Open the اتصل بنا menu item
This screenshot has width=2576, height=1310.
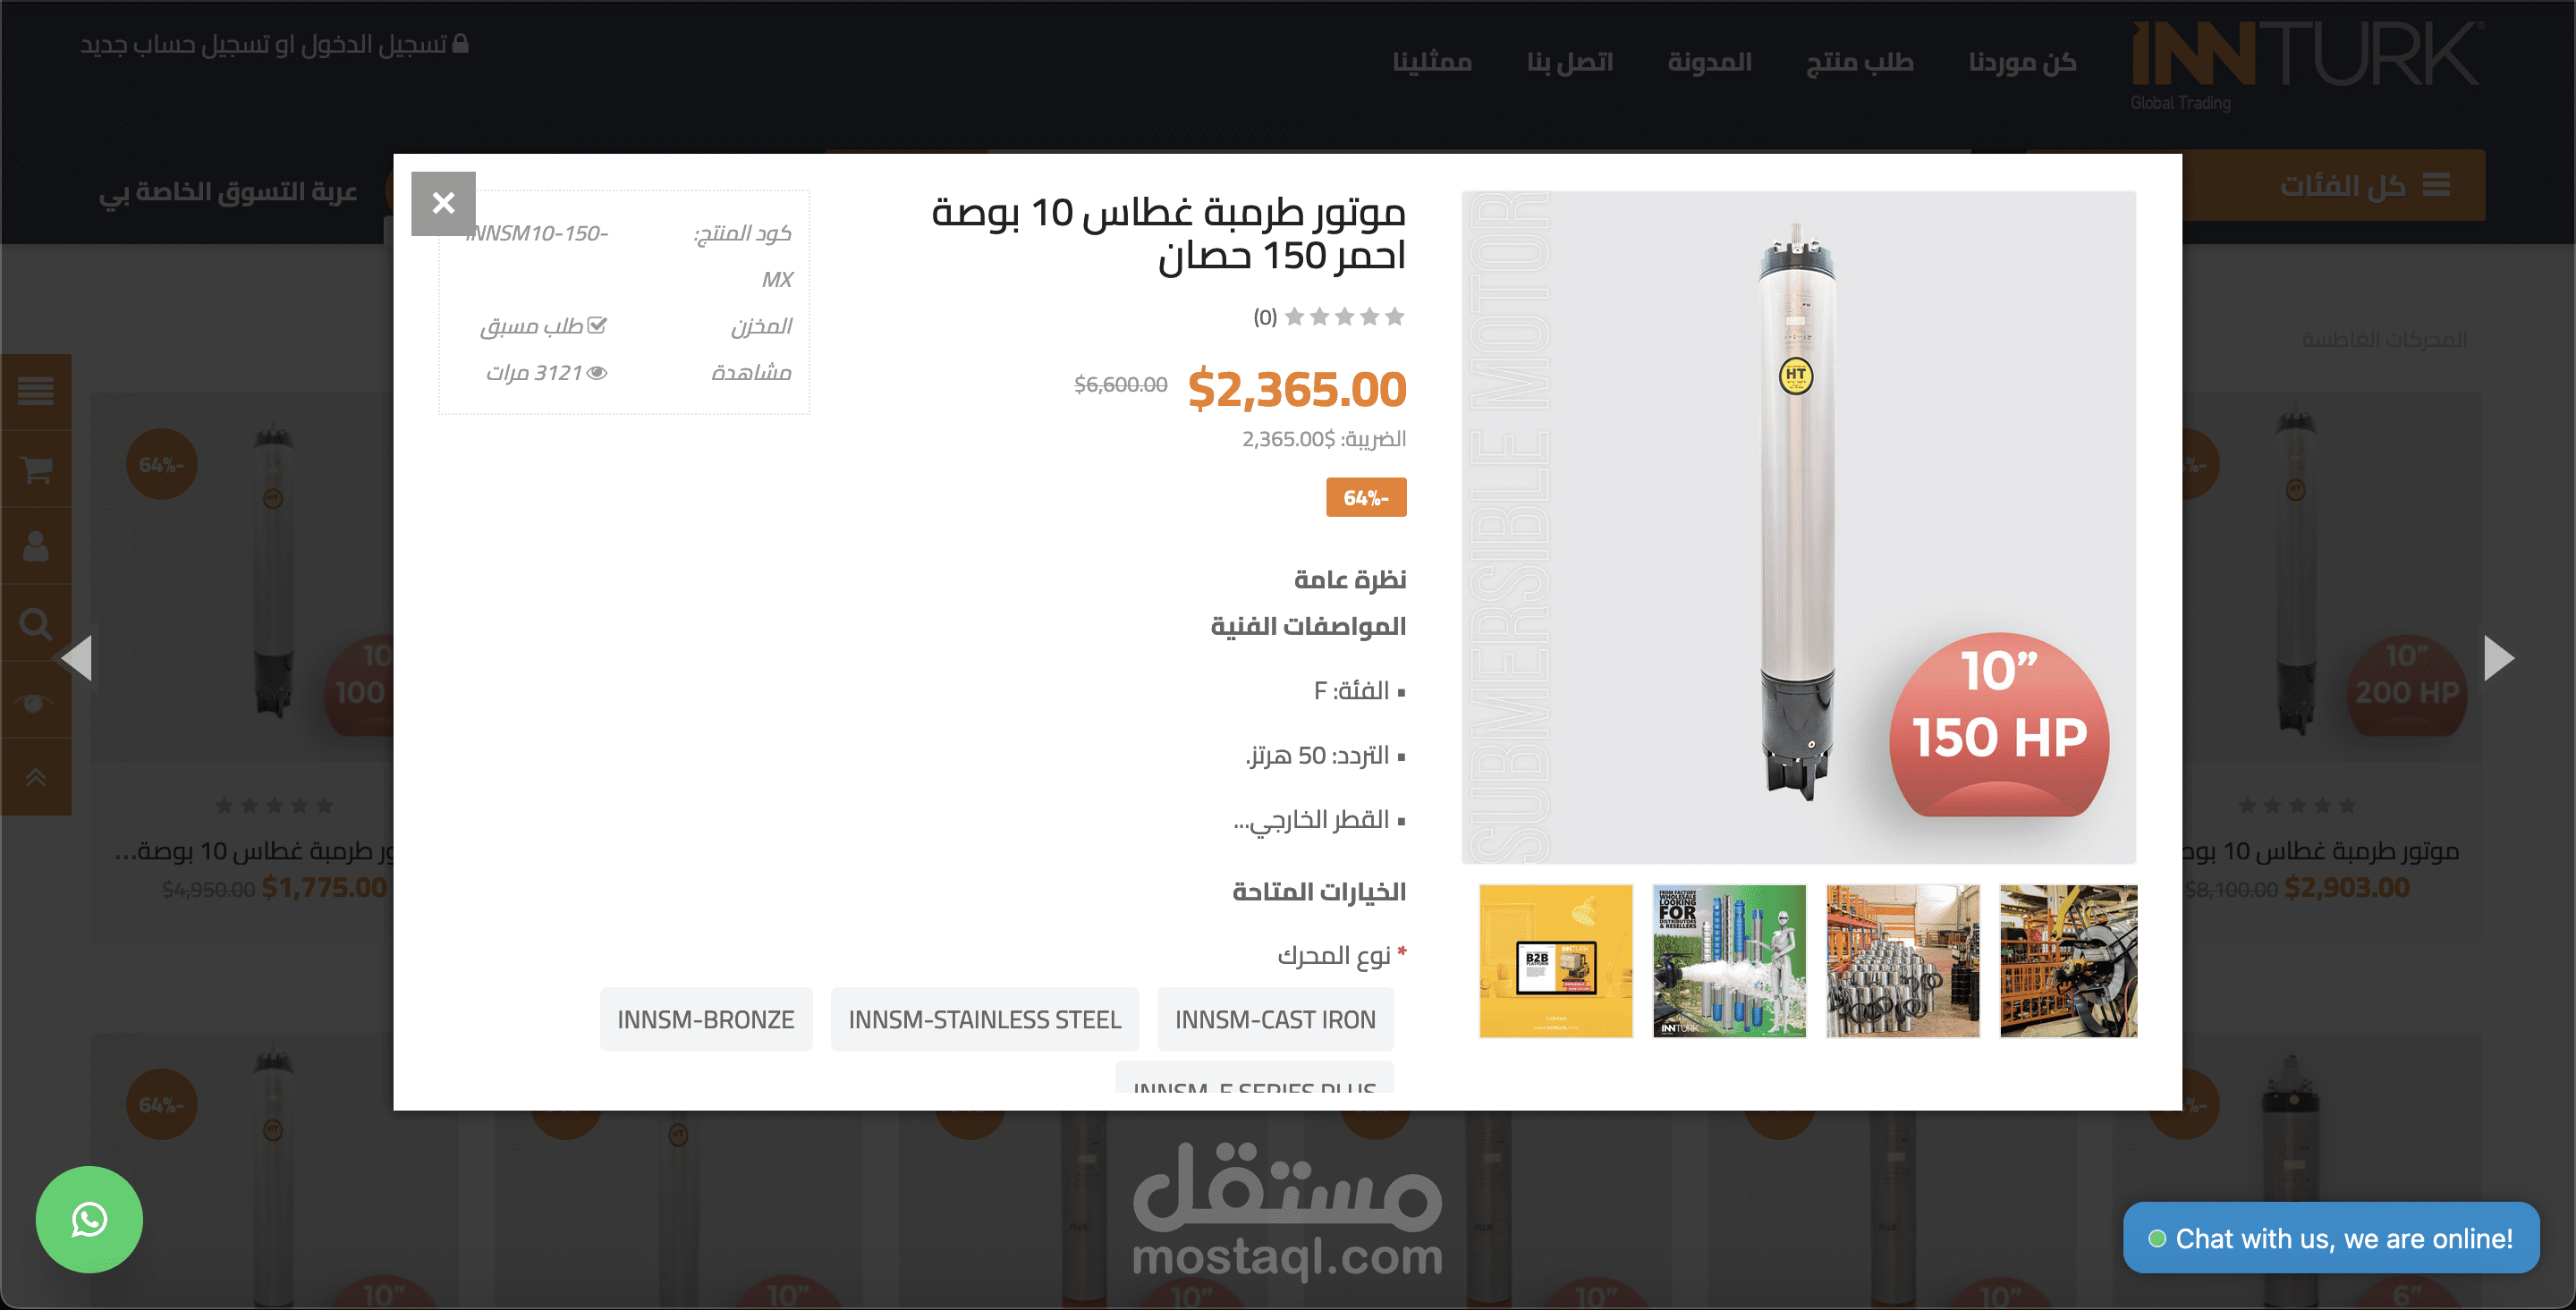[x=1570, y=62]
